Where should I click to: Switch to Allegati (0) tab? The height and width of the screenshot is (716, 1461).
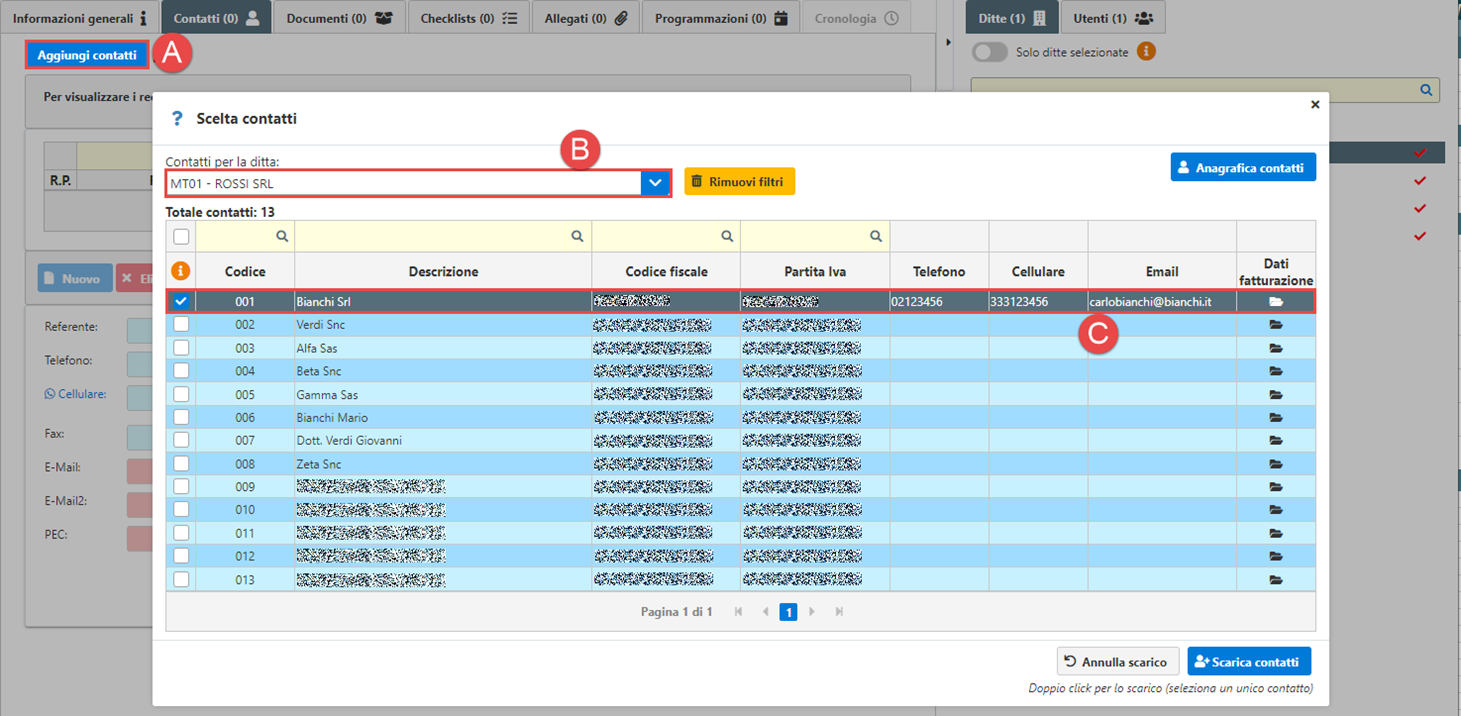[586, 18]
